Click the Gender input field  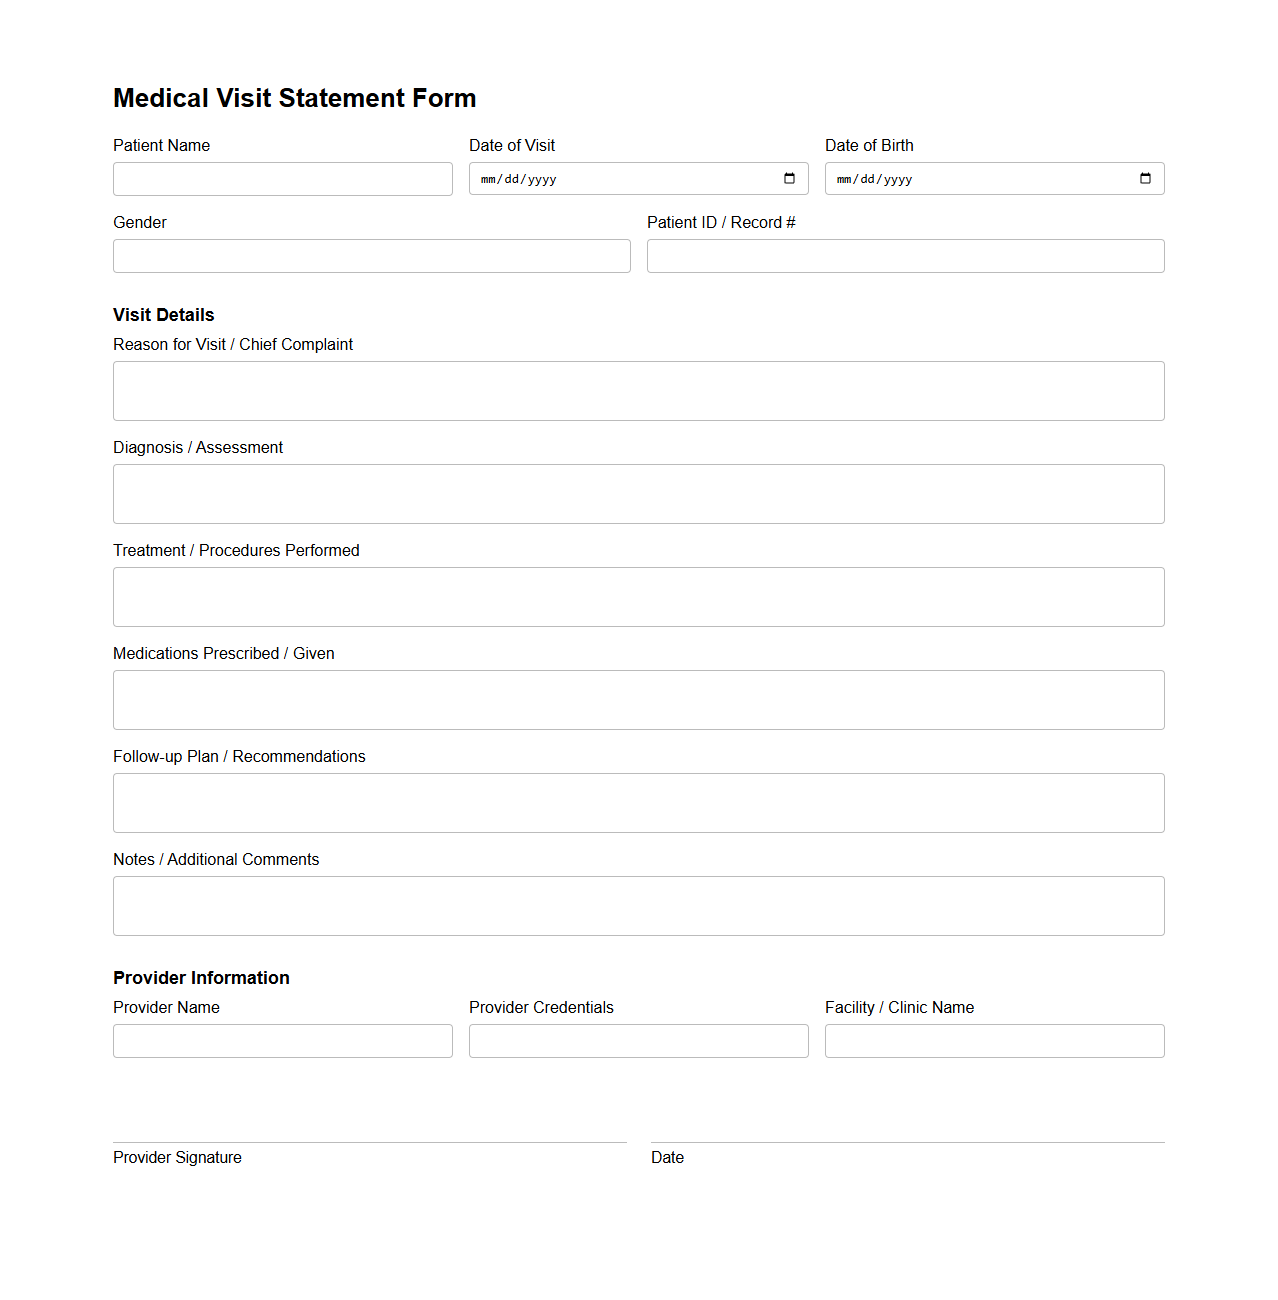(371, 256)
